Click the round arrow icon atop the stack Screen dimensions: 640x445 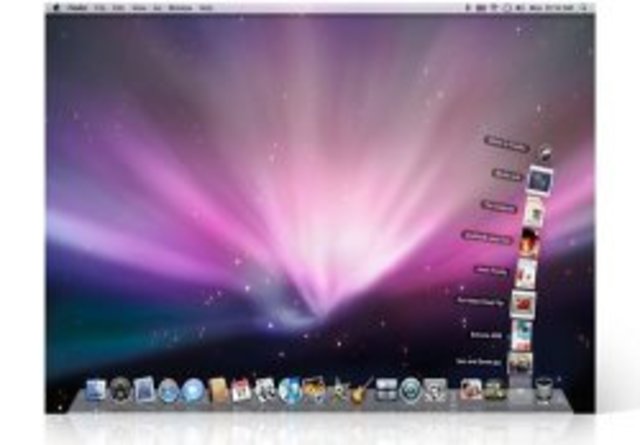pyautogui.click(x=546, y=153)
